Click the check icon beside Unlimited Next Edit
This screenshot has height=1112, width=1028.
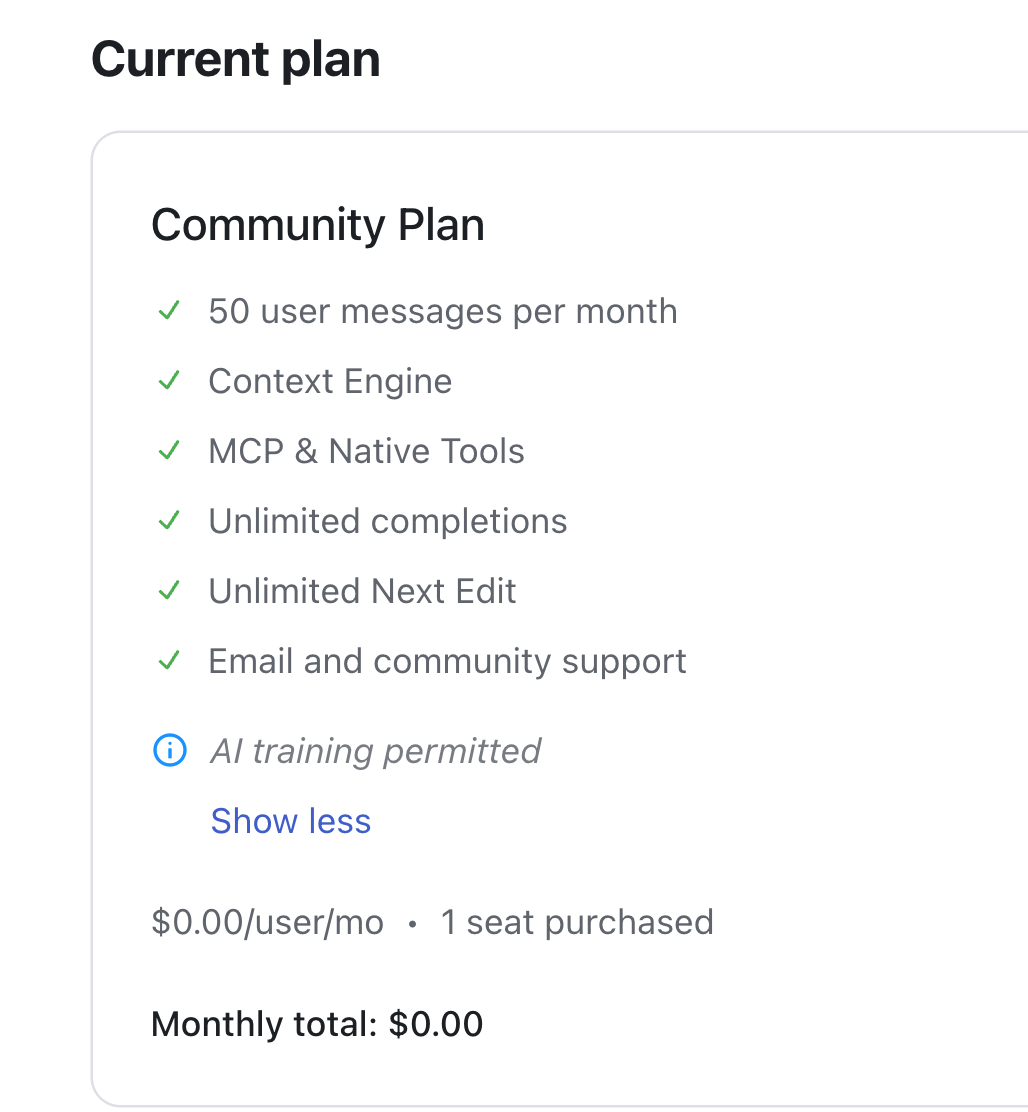click(169, 591)
